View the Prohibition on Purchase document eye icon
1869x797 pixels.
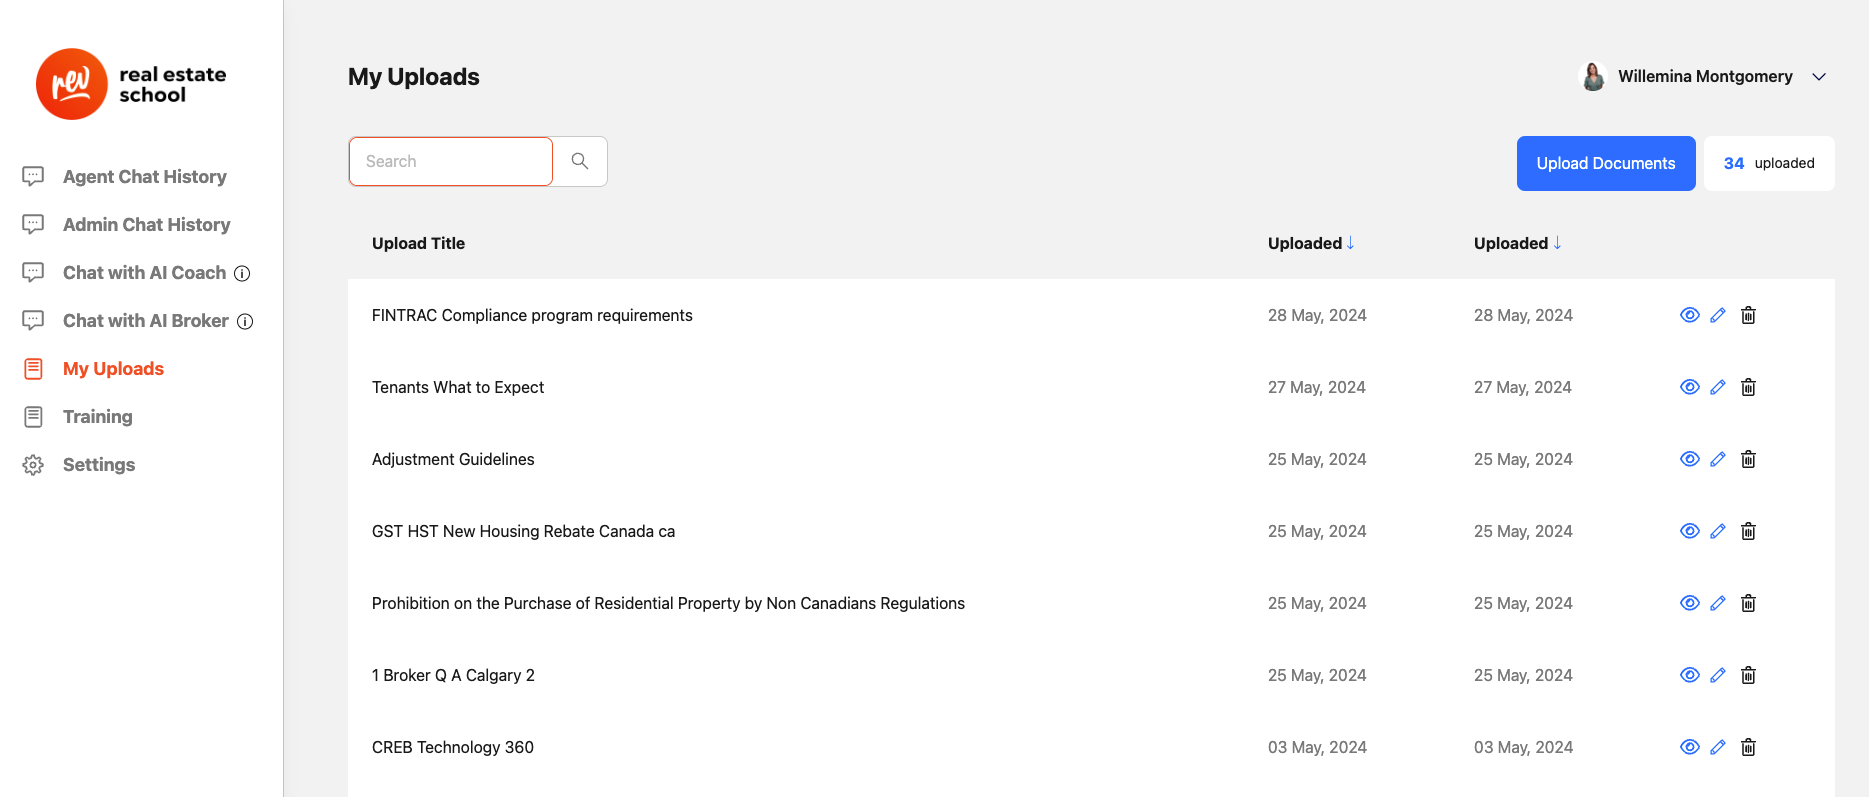(1689, 603)
